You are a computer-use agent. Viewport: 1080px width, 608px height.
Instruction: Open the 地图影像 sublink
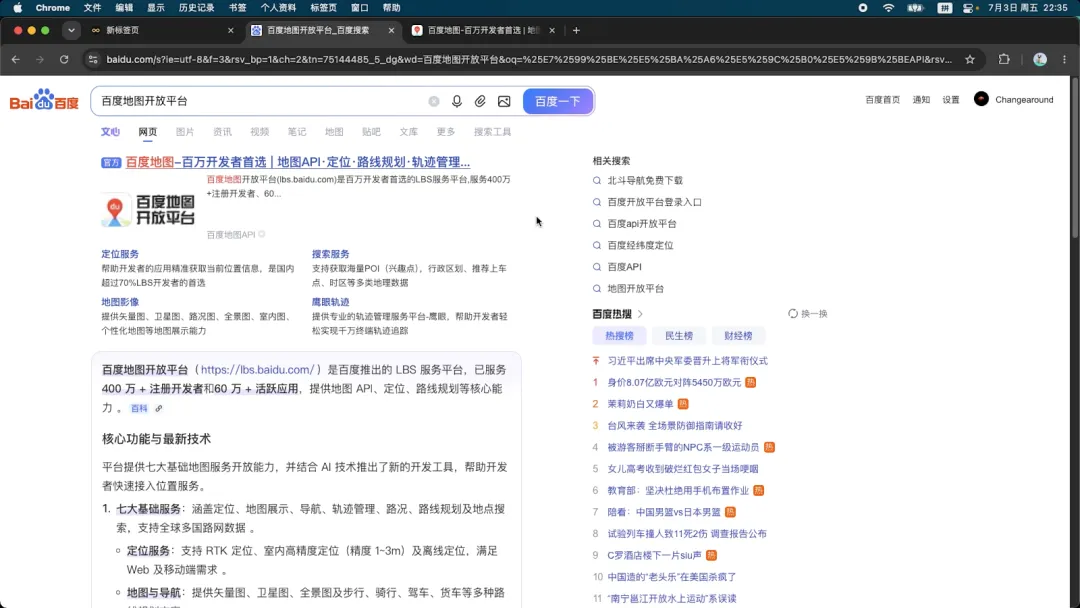tap(120, 302)
